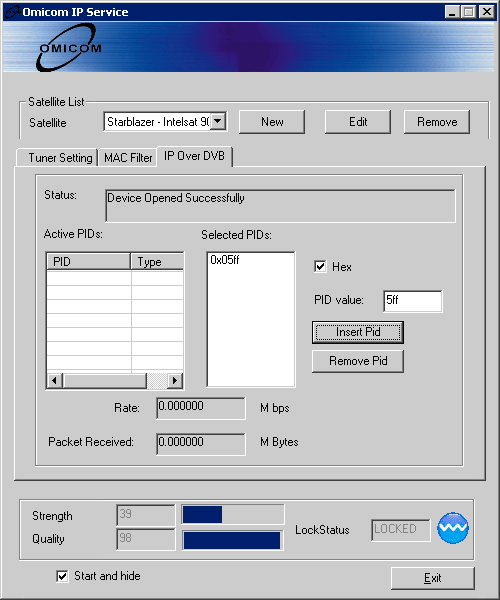Screen dimensions: 500x600
Task: Click the Omicom title bar app icon
Action: [12, 12]
